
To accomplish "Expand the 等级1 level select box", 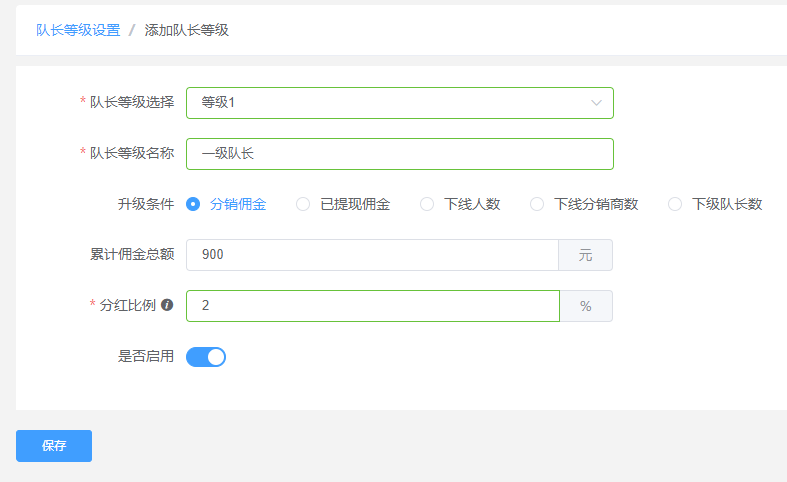I will [400, 103].
